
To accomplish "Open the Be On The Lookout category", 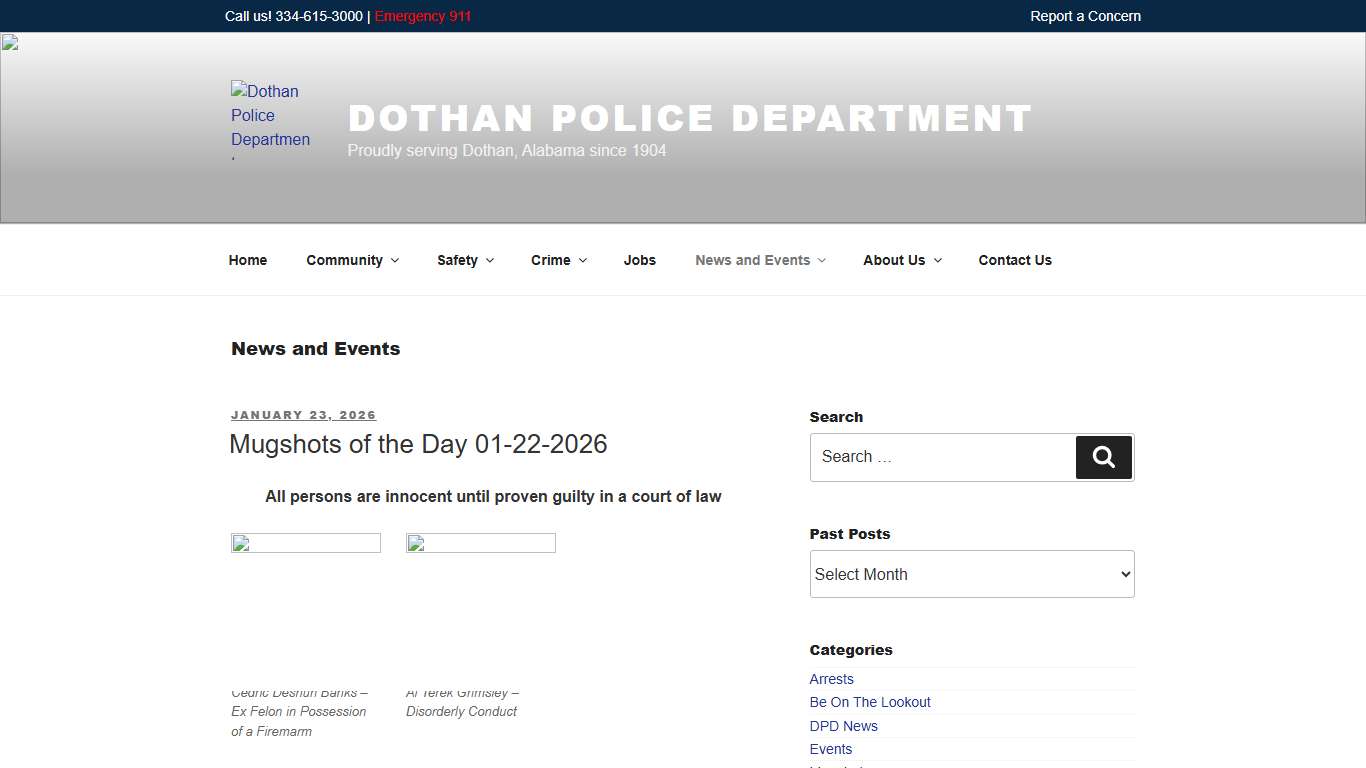I will (x=869, y=702).
